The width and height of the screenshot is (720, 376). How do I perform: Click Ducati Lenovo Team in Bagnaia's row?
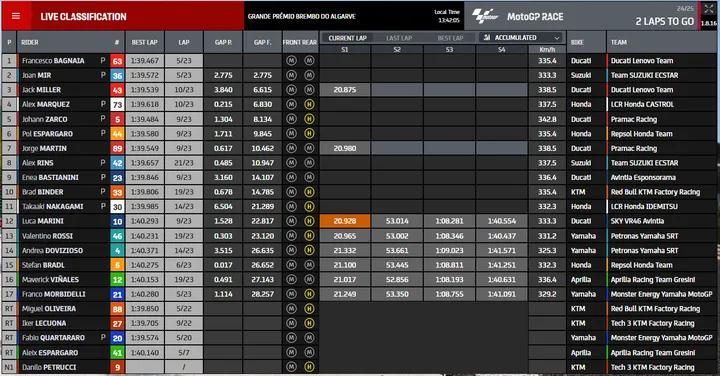click(642, 61)
